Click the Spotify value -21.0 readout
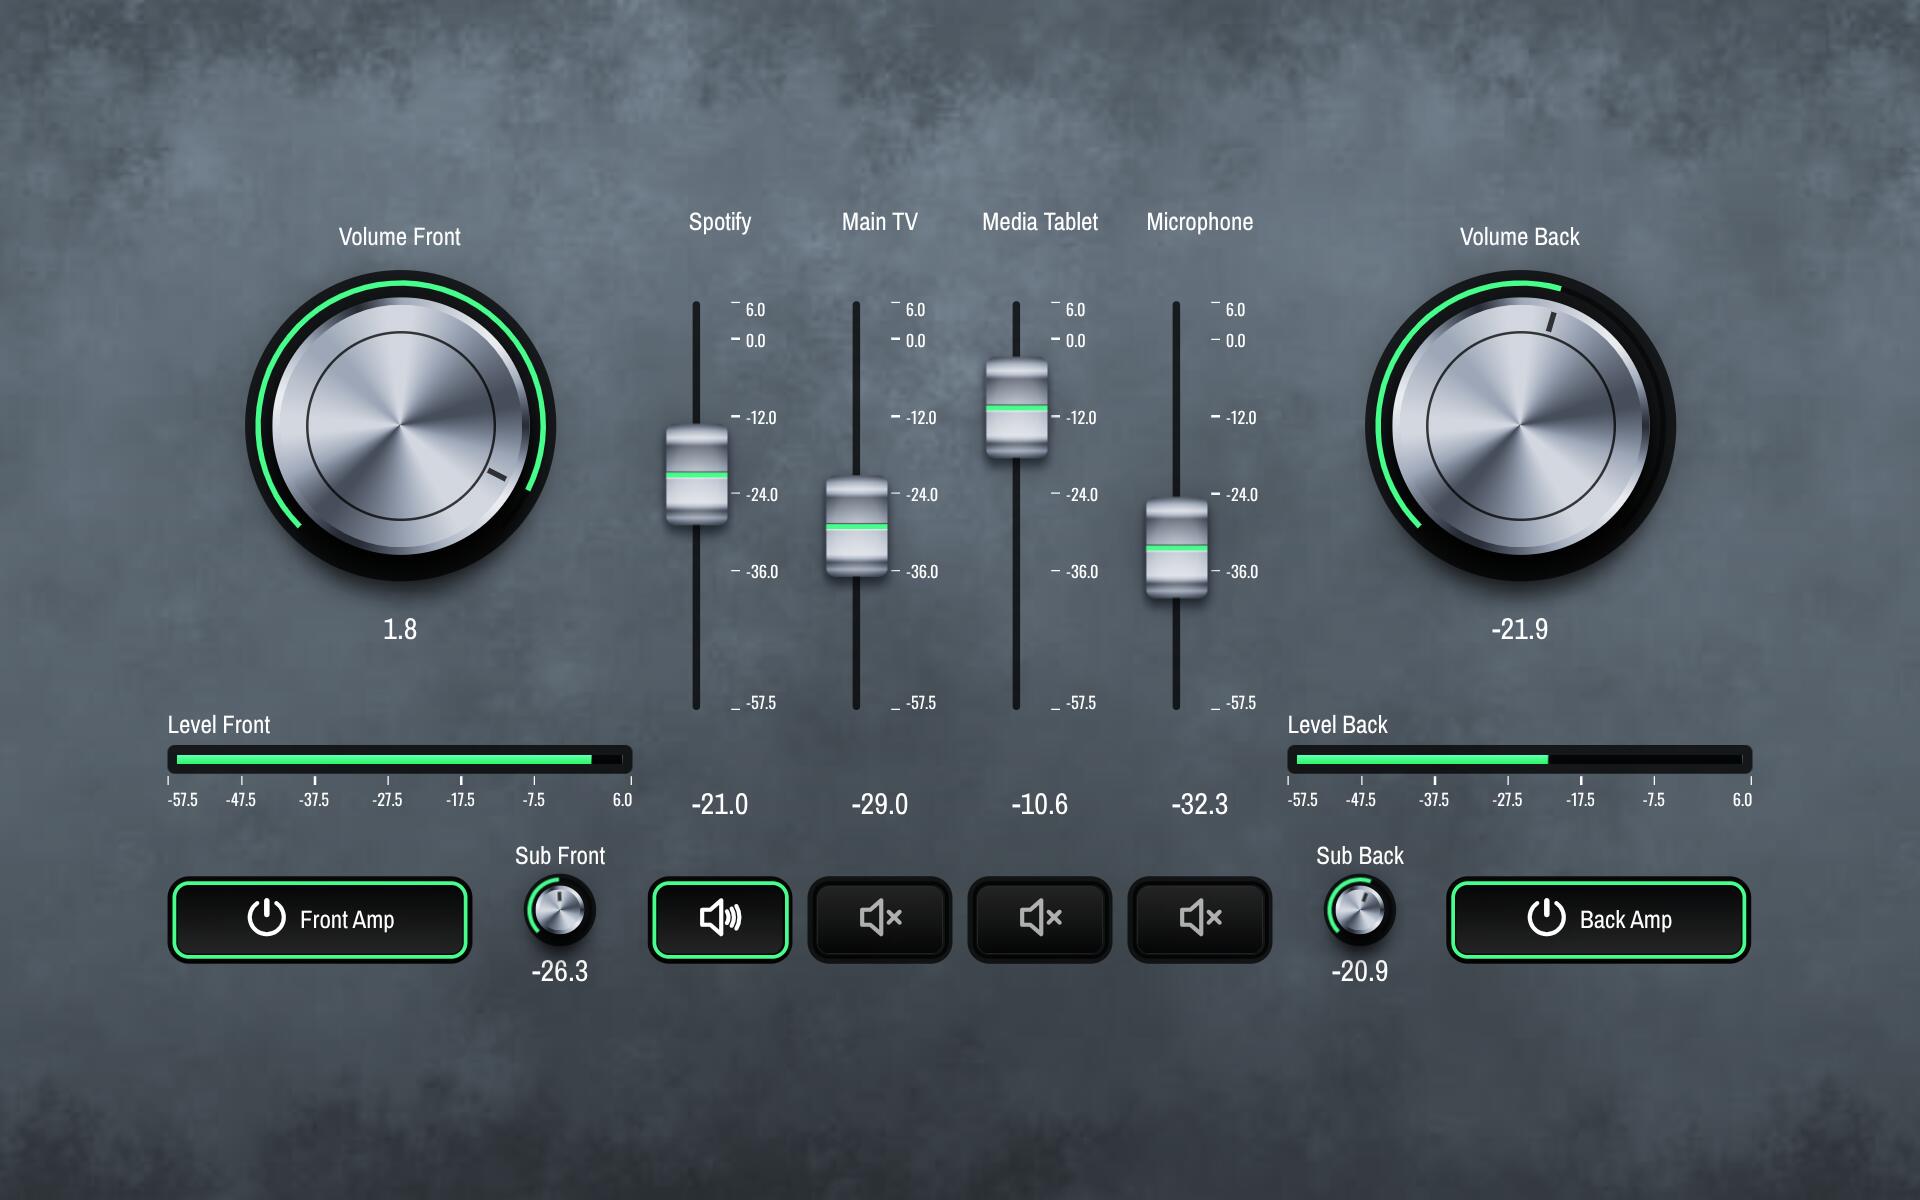1920x1200 pixels. [x=719, y=804]
